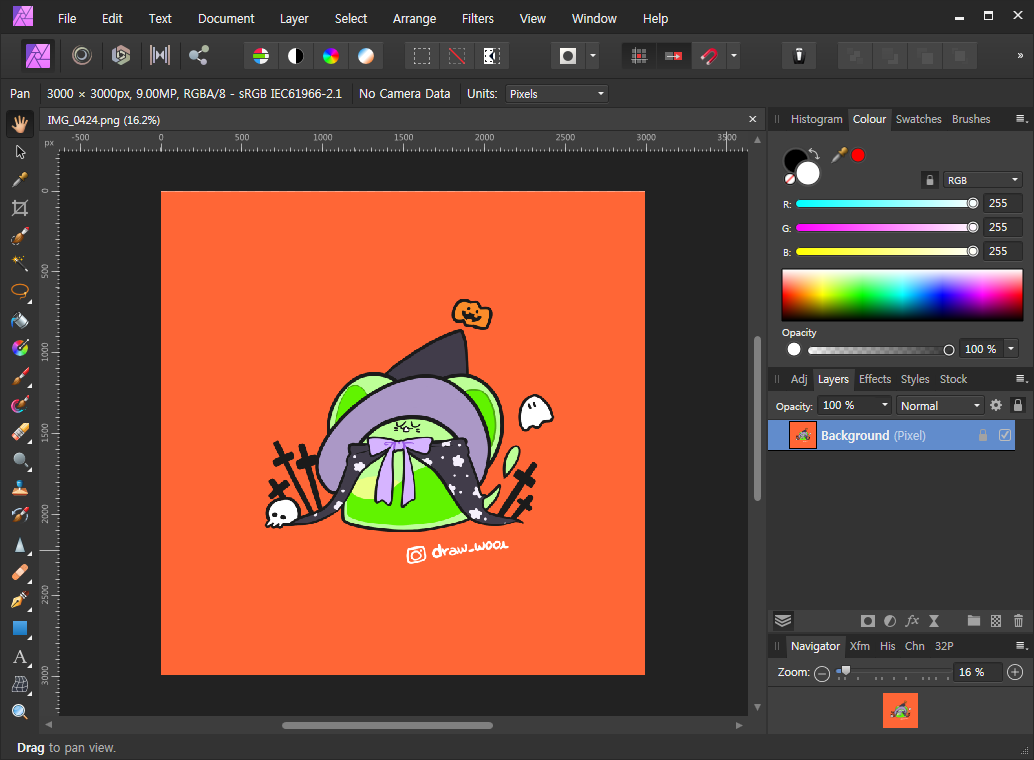Switch to Develop Persona
Screen dimensions: 1034x760
[121, 55]
